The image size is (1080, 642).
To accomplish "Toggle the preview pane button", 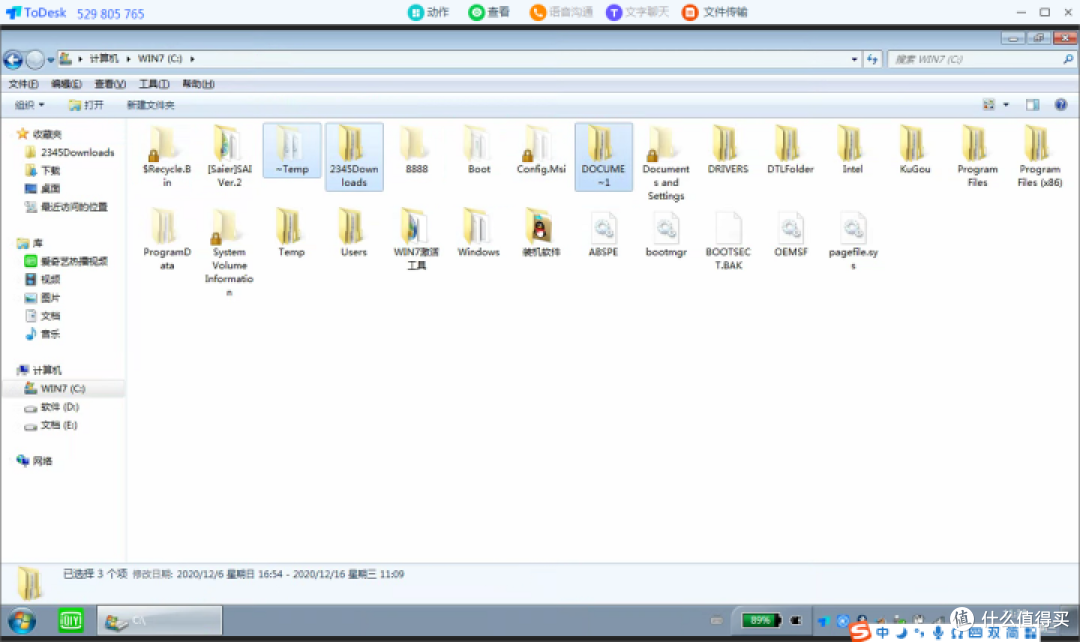I will 1032,105.
